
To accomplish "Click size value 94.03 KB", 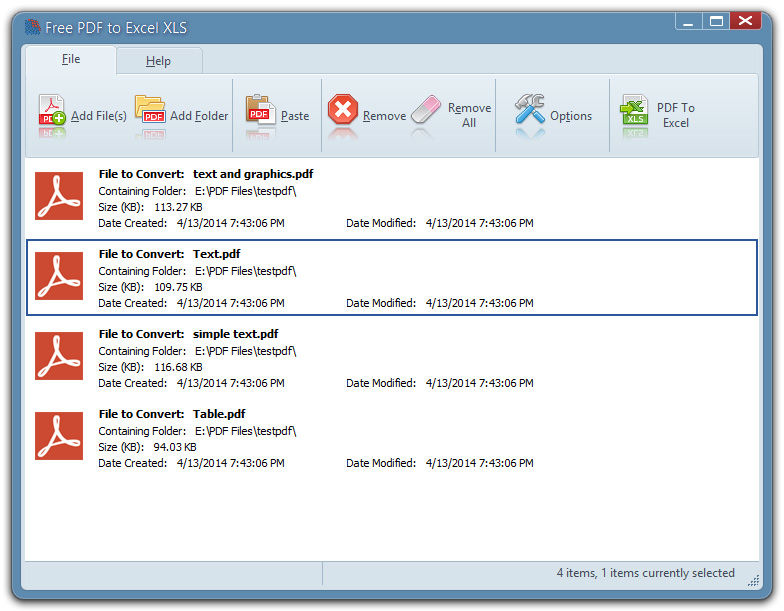I will pos(174,447).
